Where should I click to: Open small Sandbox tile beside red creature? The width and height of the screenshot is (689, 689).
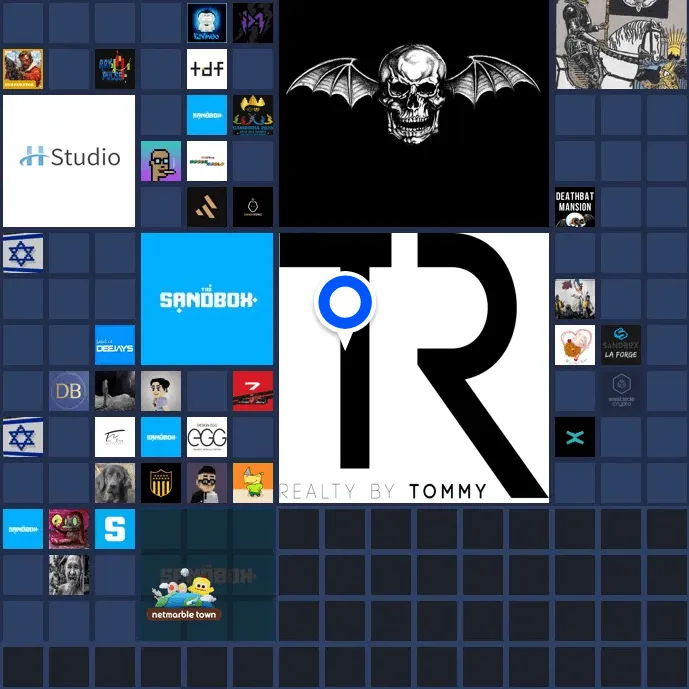[23, 529]
